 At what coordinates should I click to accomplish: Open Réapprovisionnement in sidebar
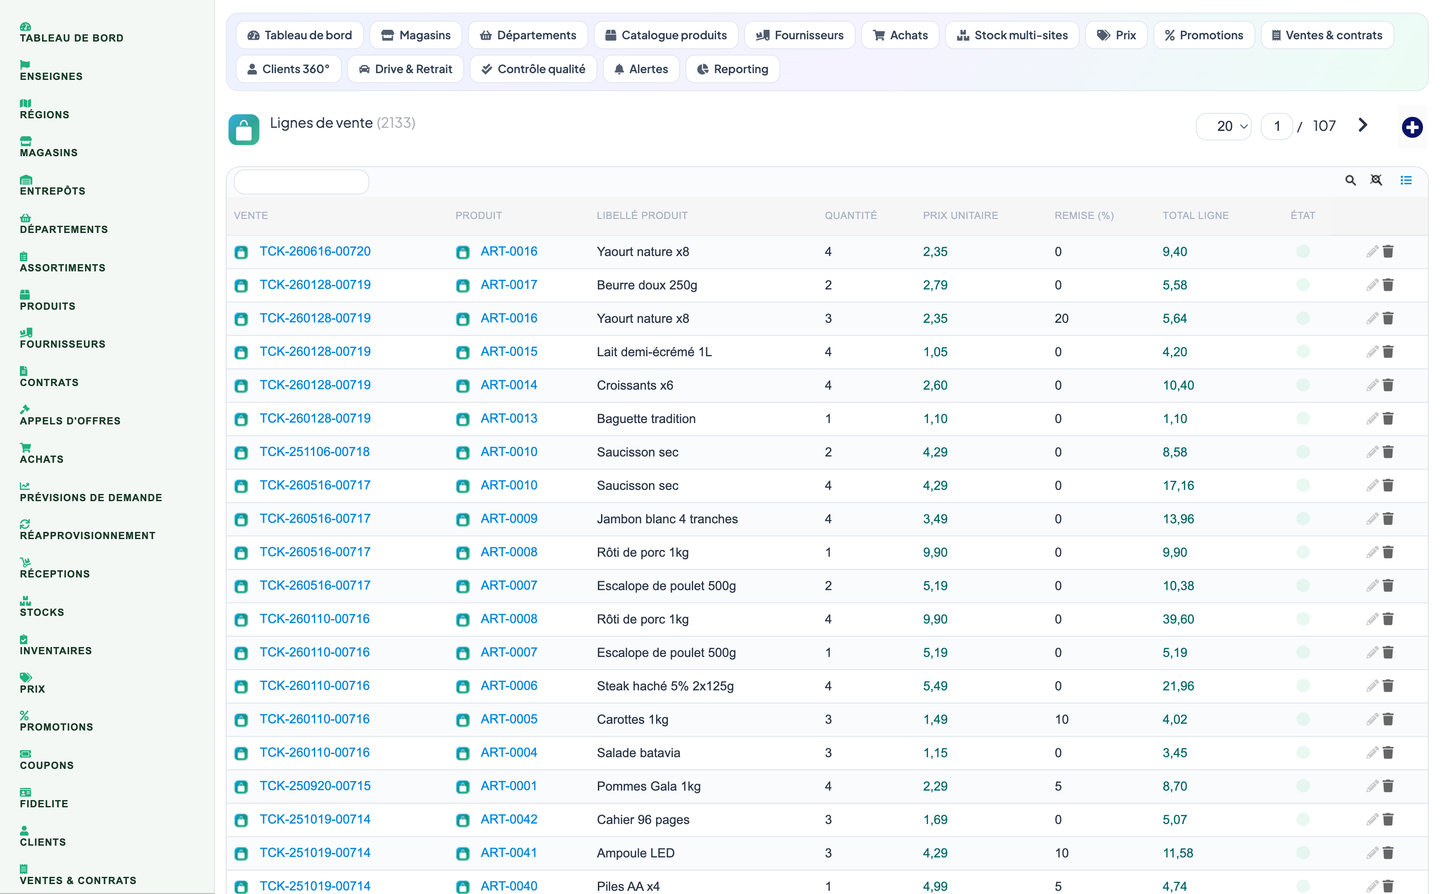click(x=87, y=530)
